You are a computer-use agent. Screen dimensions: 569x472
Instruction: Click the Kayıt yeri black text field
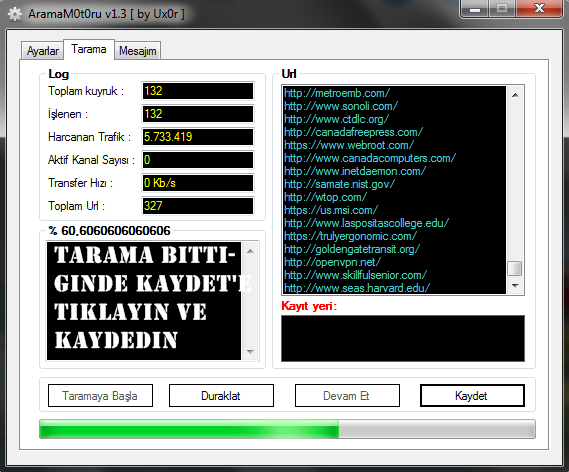pos(403,338)
